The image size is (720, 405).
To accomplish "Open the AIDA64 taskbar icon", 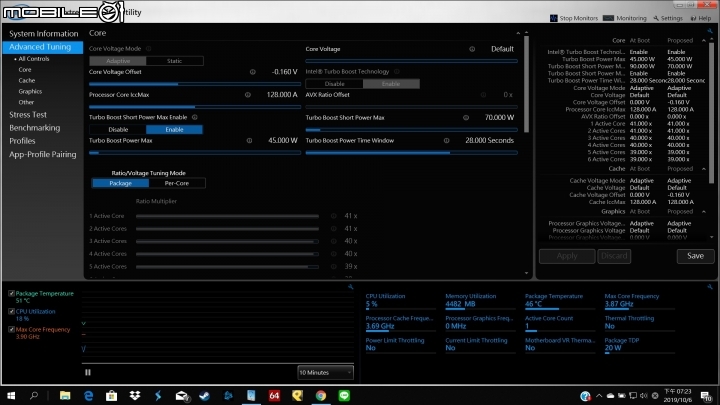I will point(274,395).
